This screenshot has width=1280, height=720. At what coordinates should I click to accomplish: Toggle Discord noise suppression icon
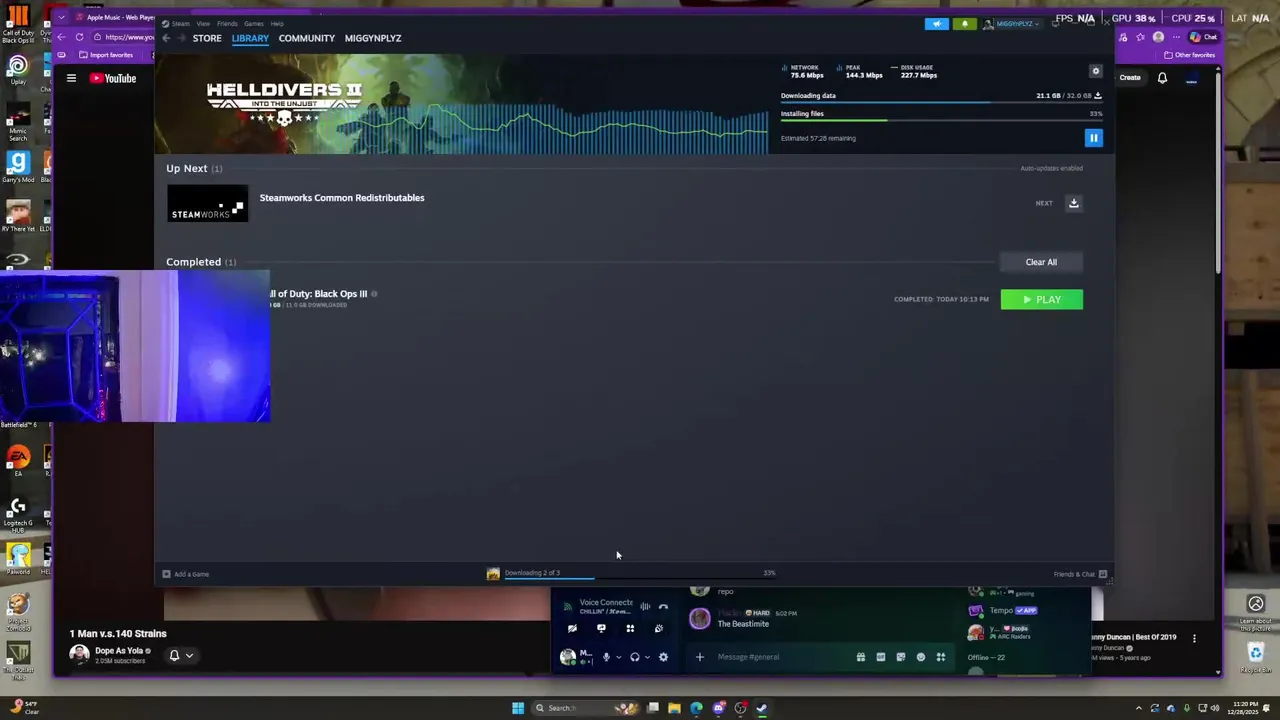tap(645, 607)
